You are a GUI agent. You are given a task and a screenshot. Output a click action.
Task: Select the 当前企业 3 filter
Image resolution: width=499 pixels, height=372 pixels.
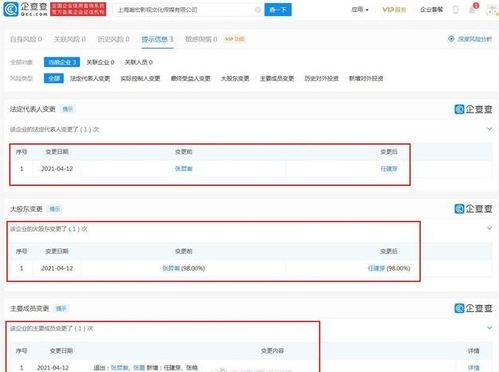pos(62,62)
